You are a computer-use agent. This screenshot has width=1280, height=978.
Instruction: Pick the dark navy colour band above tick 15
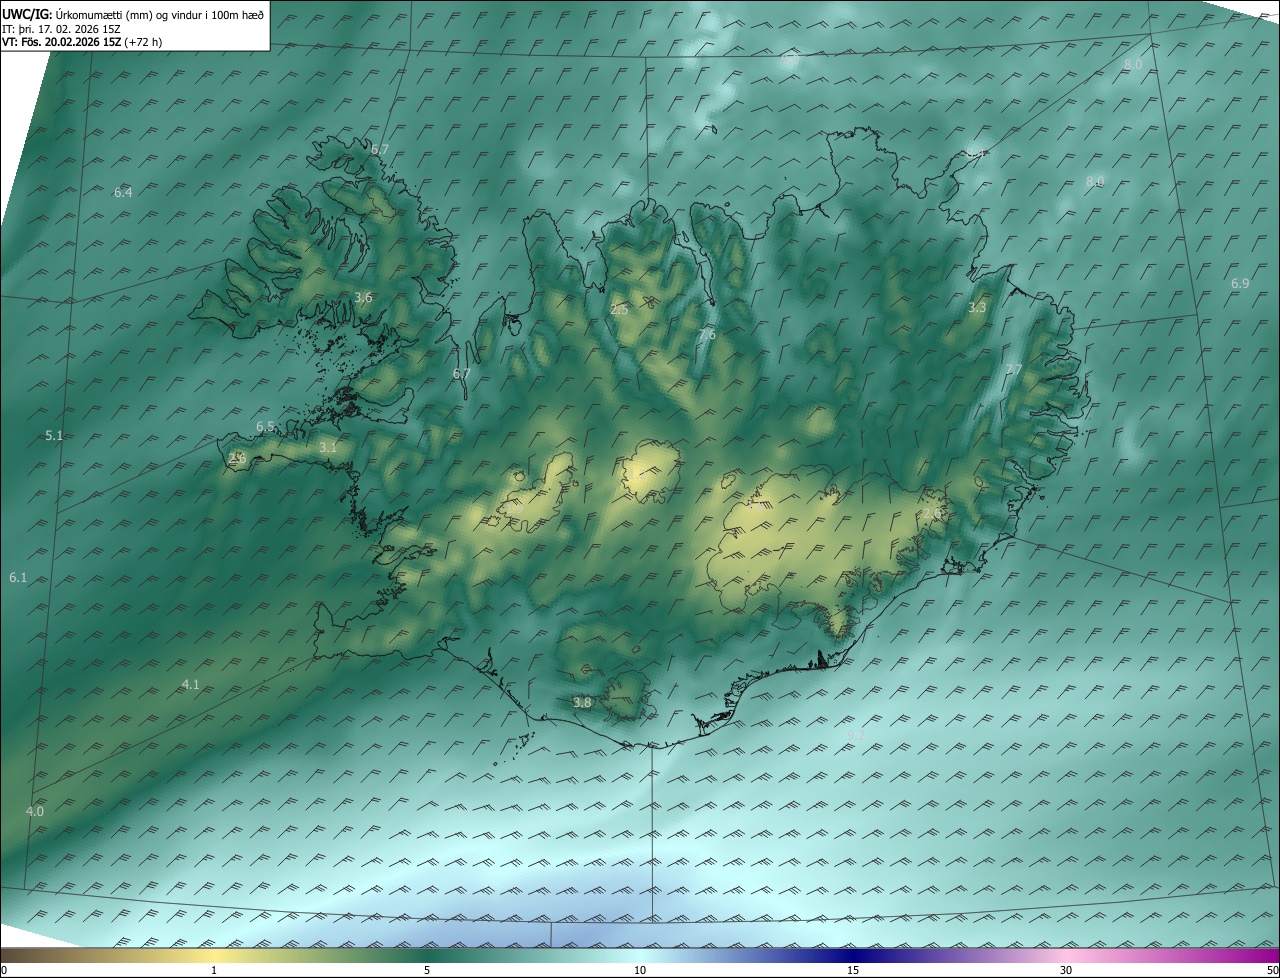pyautogui.click(x=853, y=955)
